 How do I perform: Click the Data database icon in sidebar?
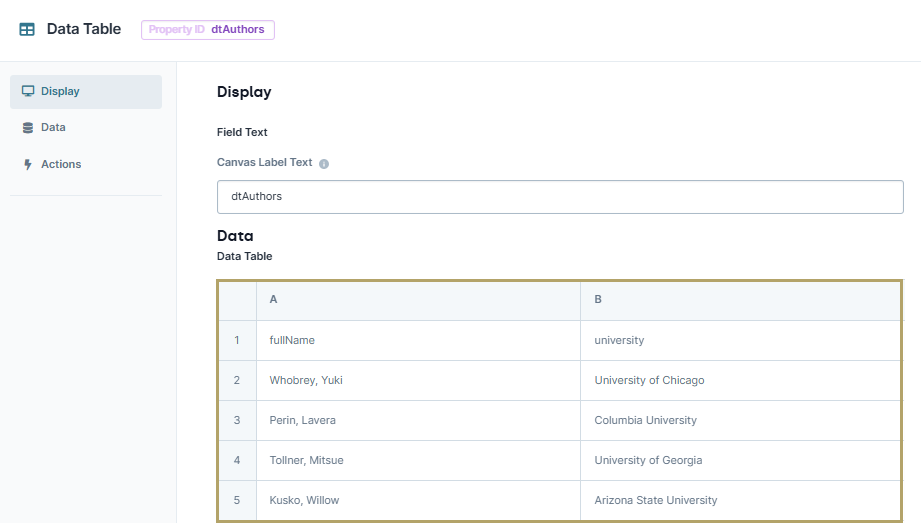point(28,128)
